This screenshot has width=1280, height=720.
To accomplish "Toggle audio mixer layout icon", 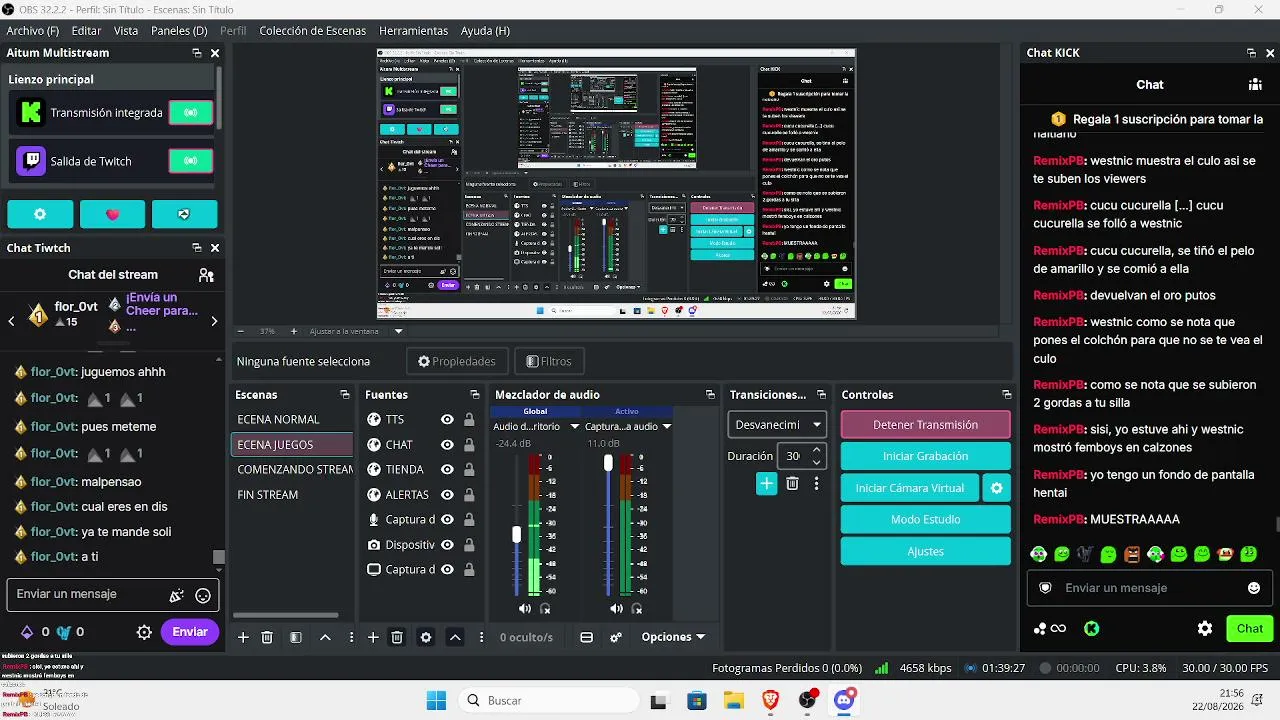I will pos(587,637).
